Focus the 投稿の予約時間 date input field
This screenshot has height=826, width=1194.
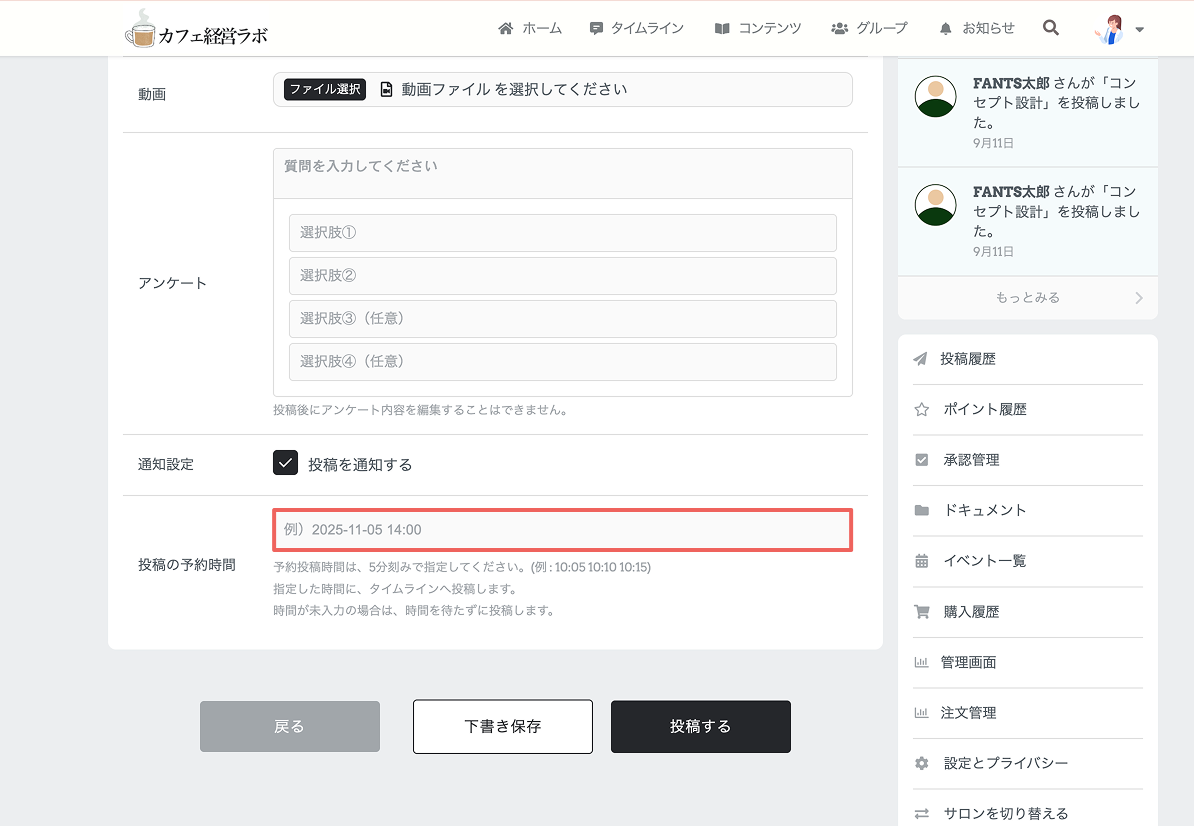pyautogui.click(x=563, y=530)
